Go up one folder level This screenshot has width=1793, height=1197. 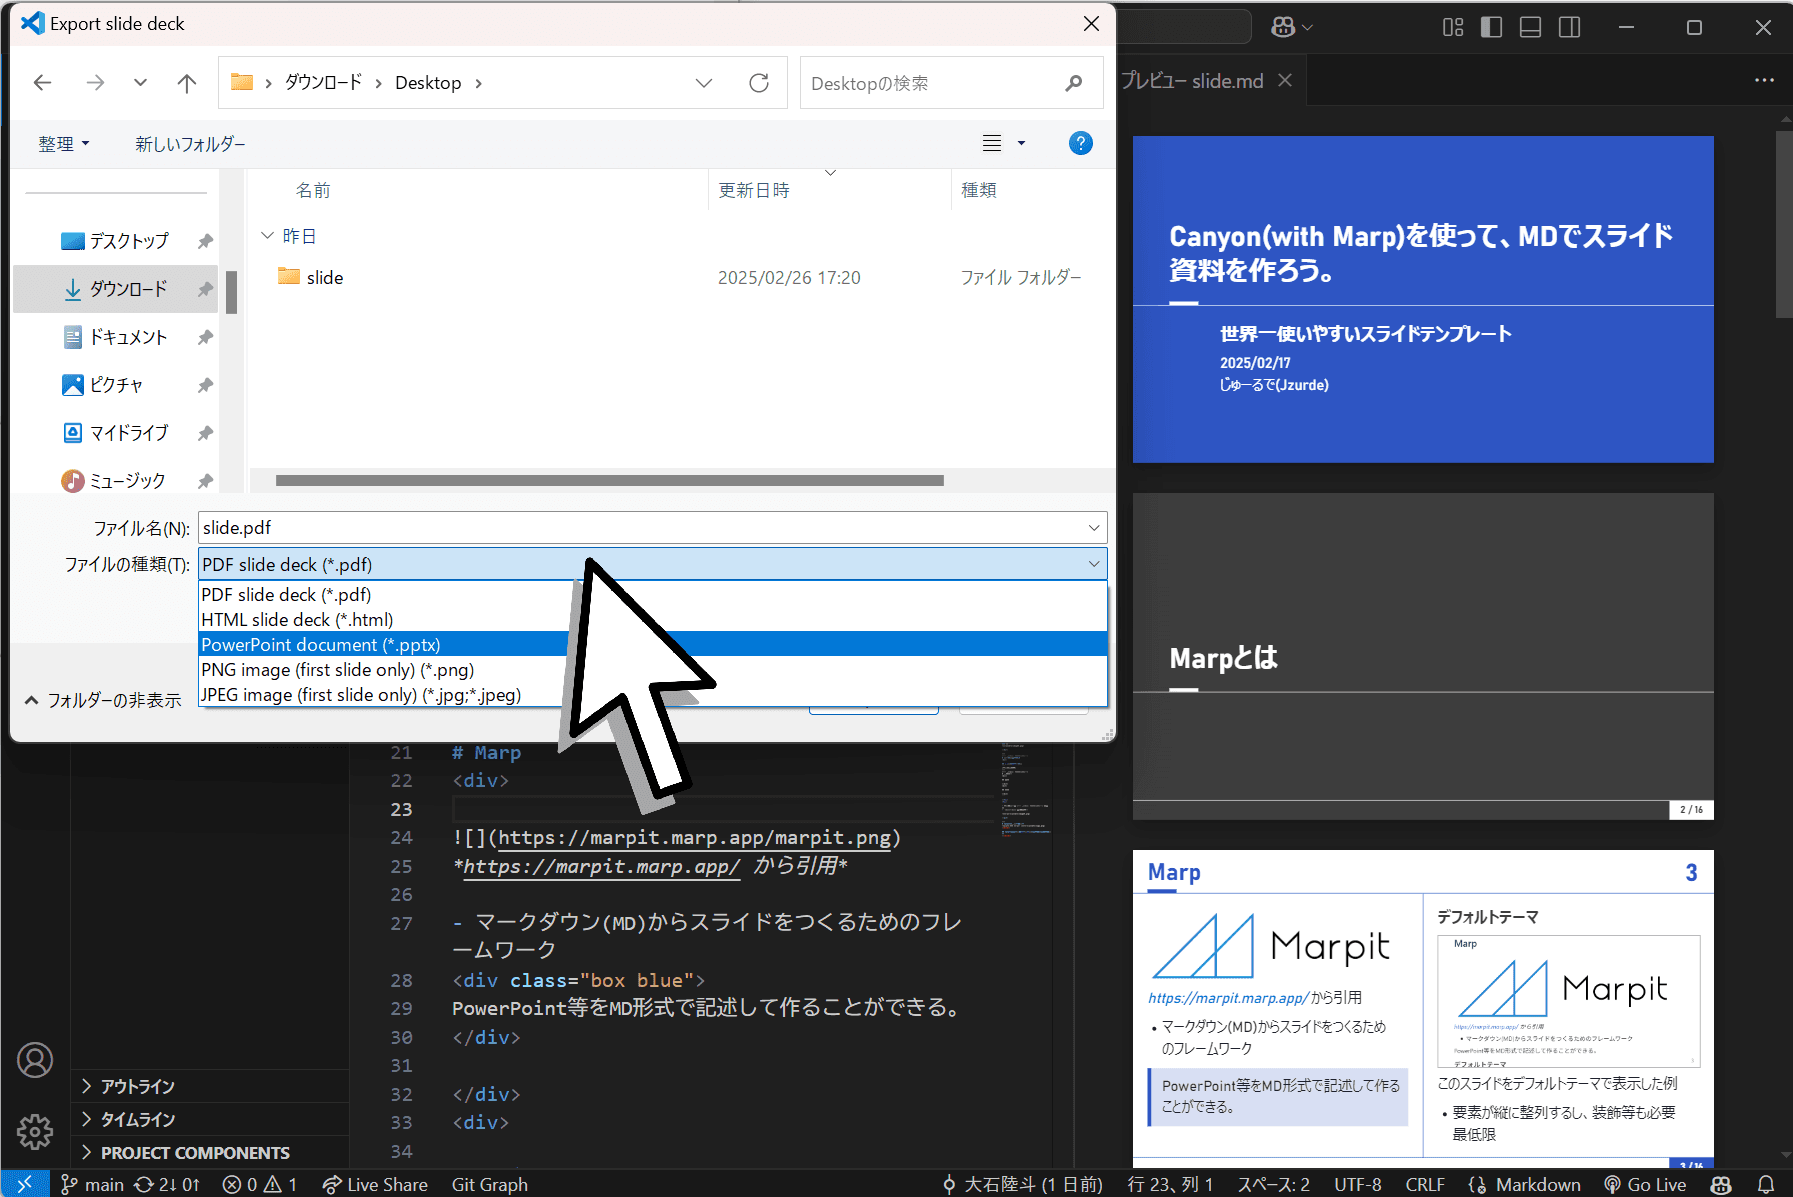coord(187,83)
